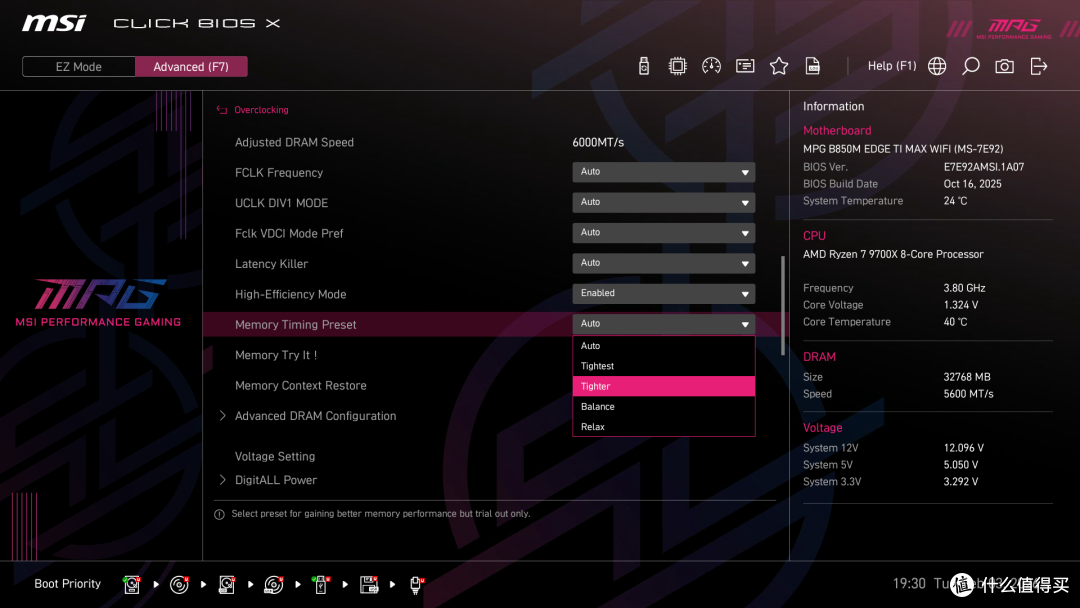Open the settings profile card icon
This screenshot has width=1080, height=608.
coord(745,66)
